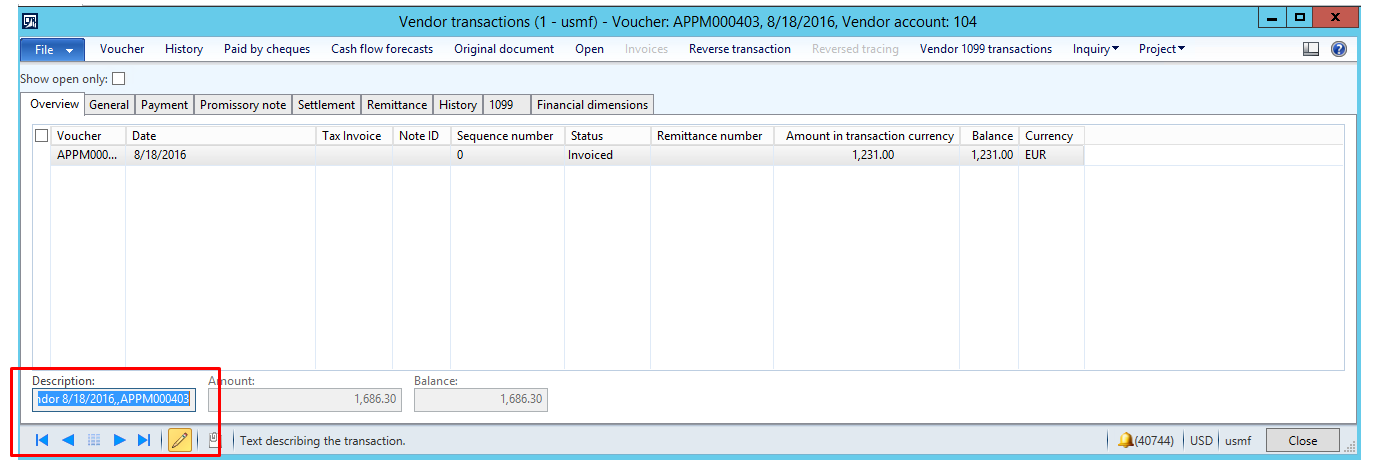Image resolution: width=1380 pixels, height=466 pixels.
Task: Toggle the pencil edit mode icon
Action: tap(180, 440)
